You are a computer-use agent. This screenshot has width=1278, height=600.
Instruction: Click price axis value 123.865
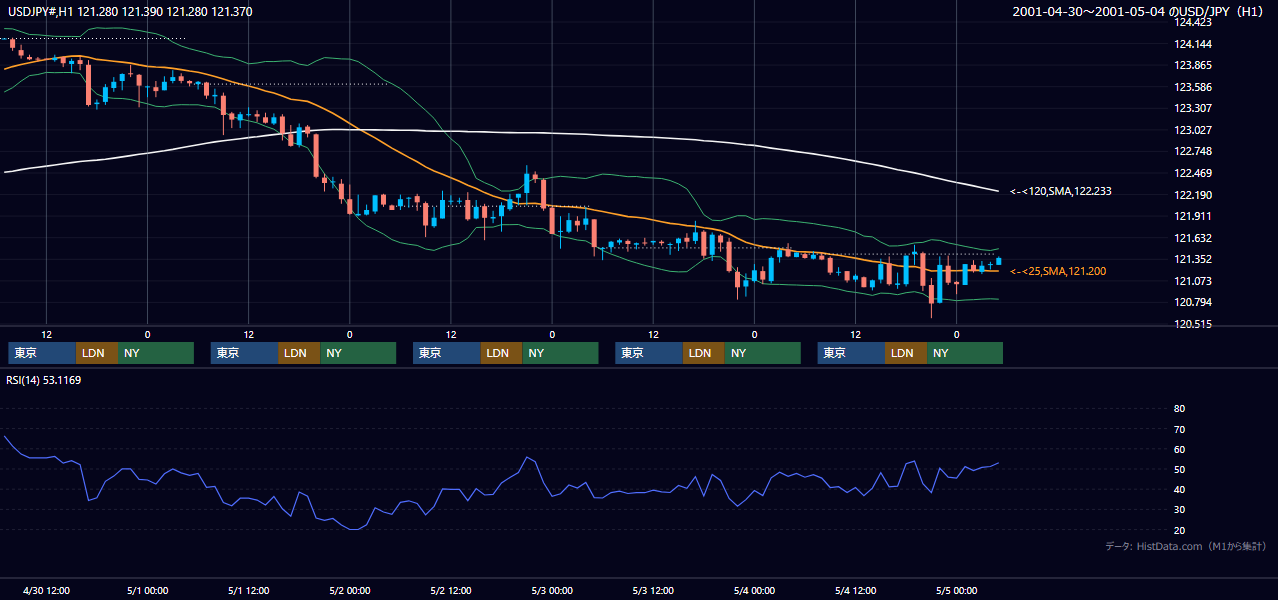[x=1193, y=65]
